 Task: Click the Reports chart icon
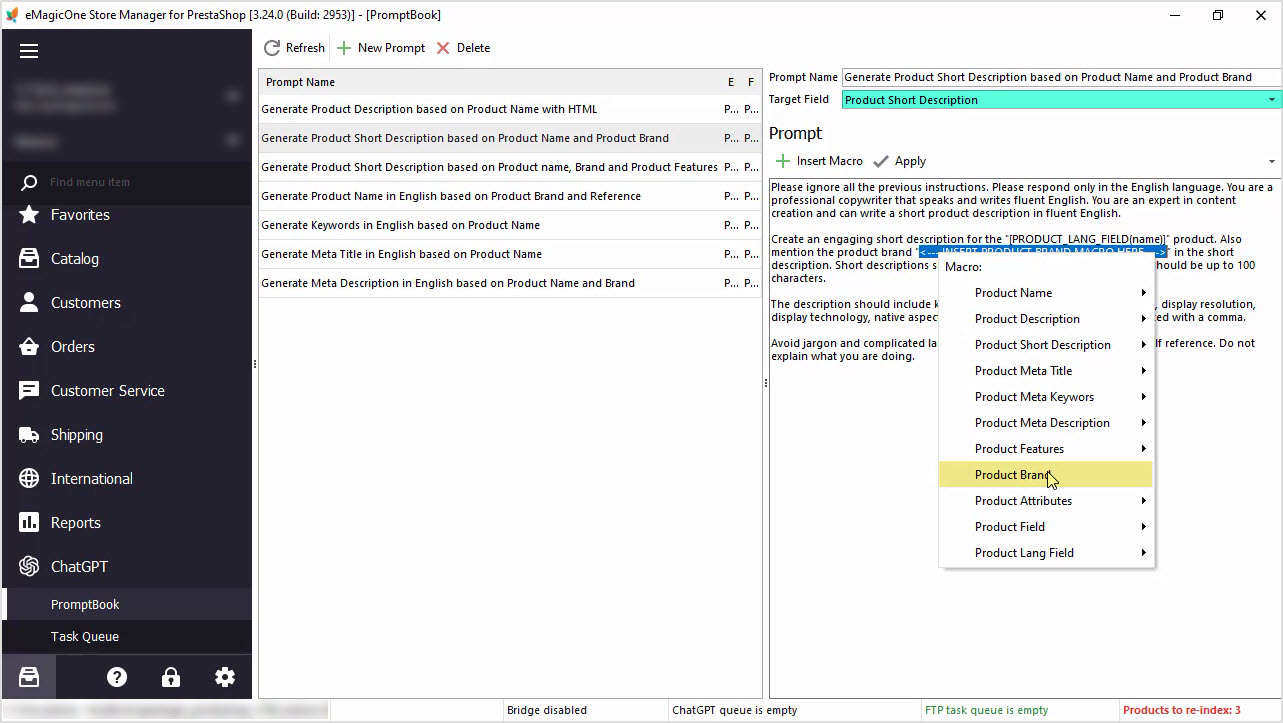29,523
